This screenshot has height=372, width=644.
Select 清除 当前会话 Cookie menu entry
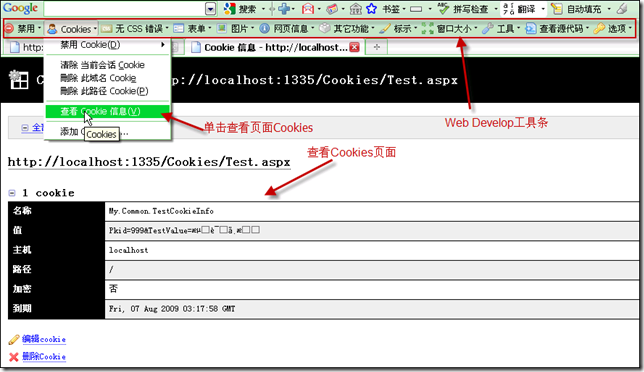107,65
